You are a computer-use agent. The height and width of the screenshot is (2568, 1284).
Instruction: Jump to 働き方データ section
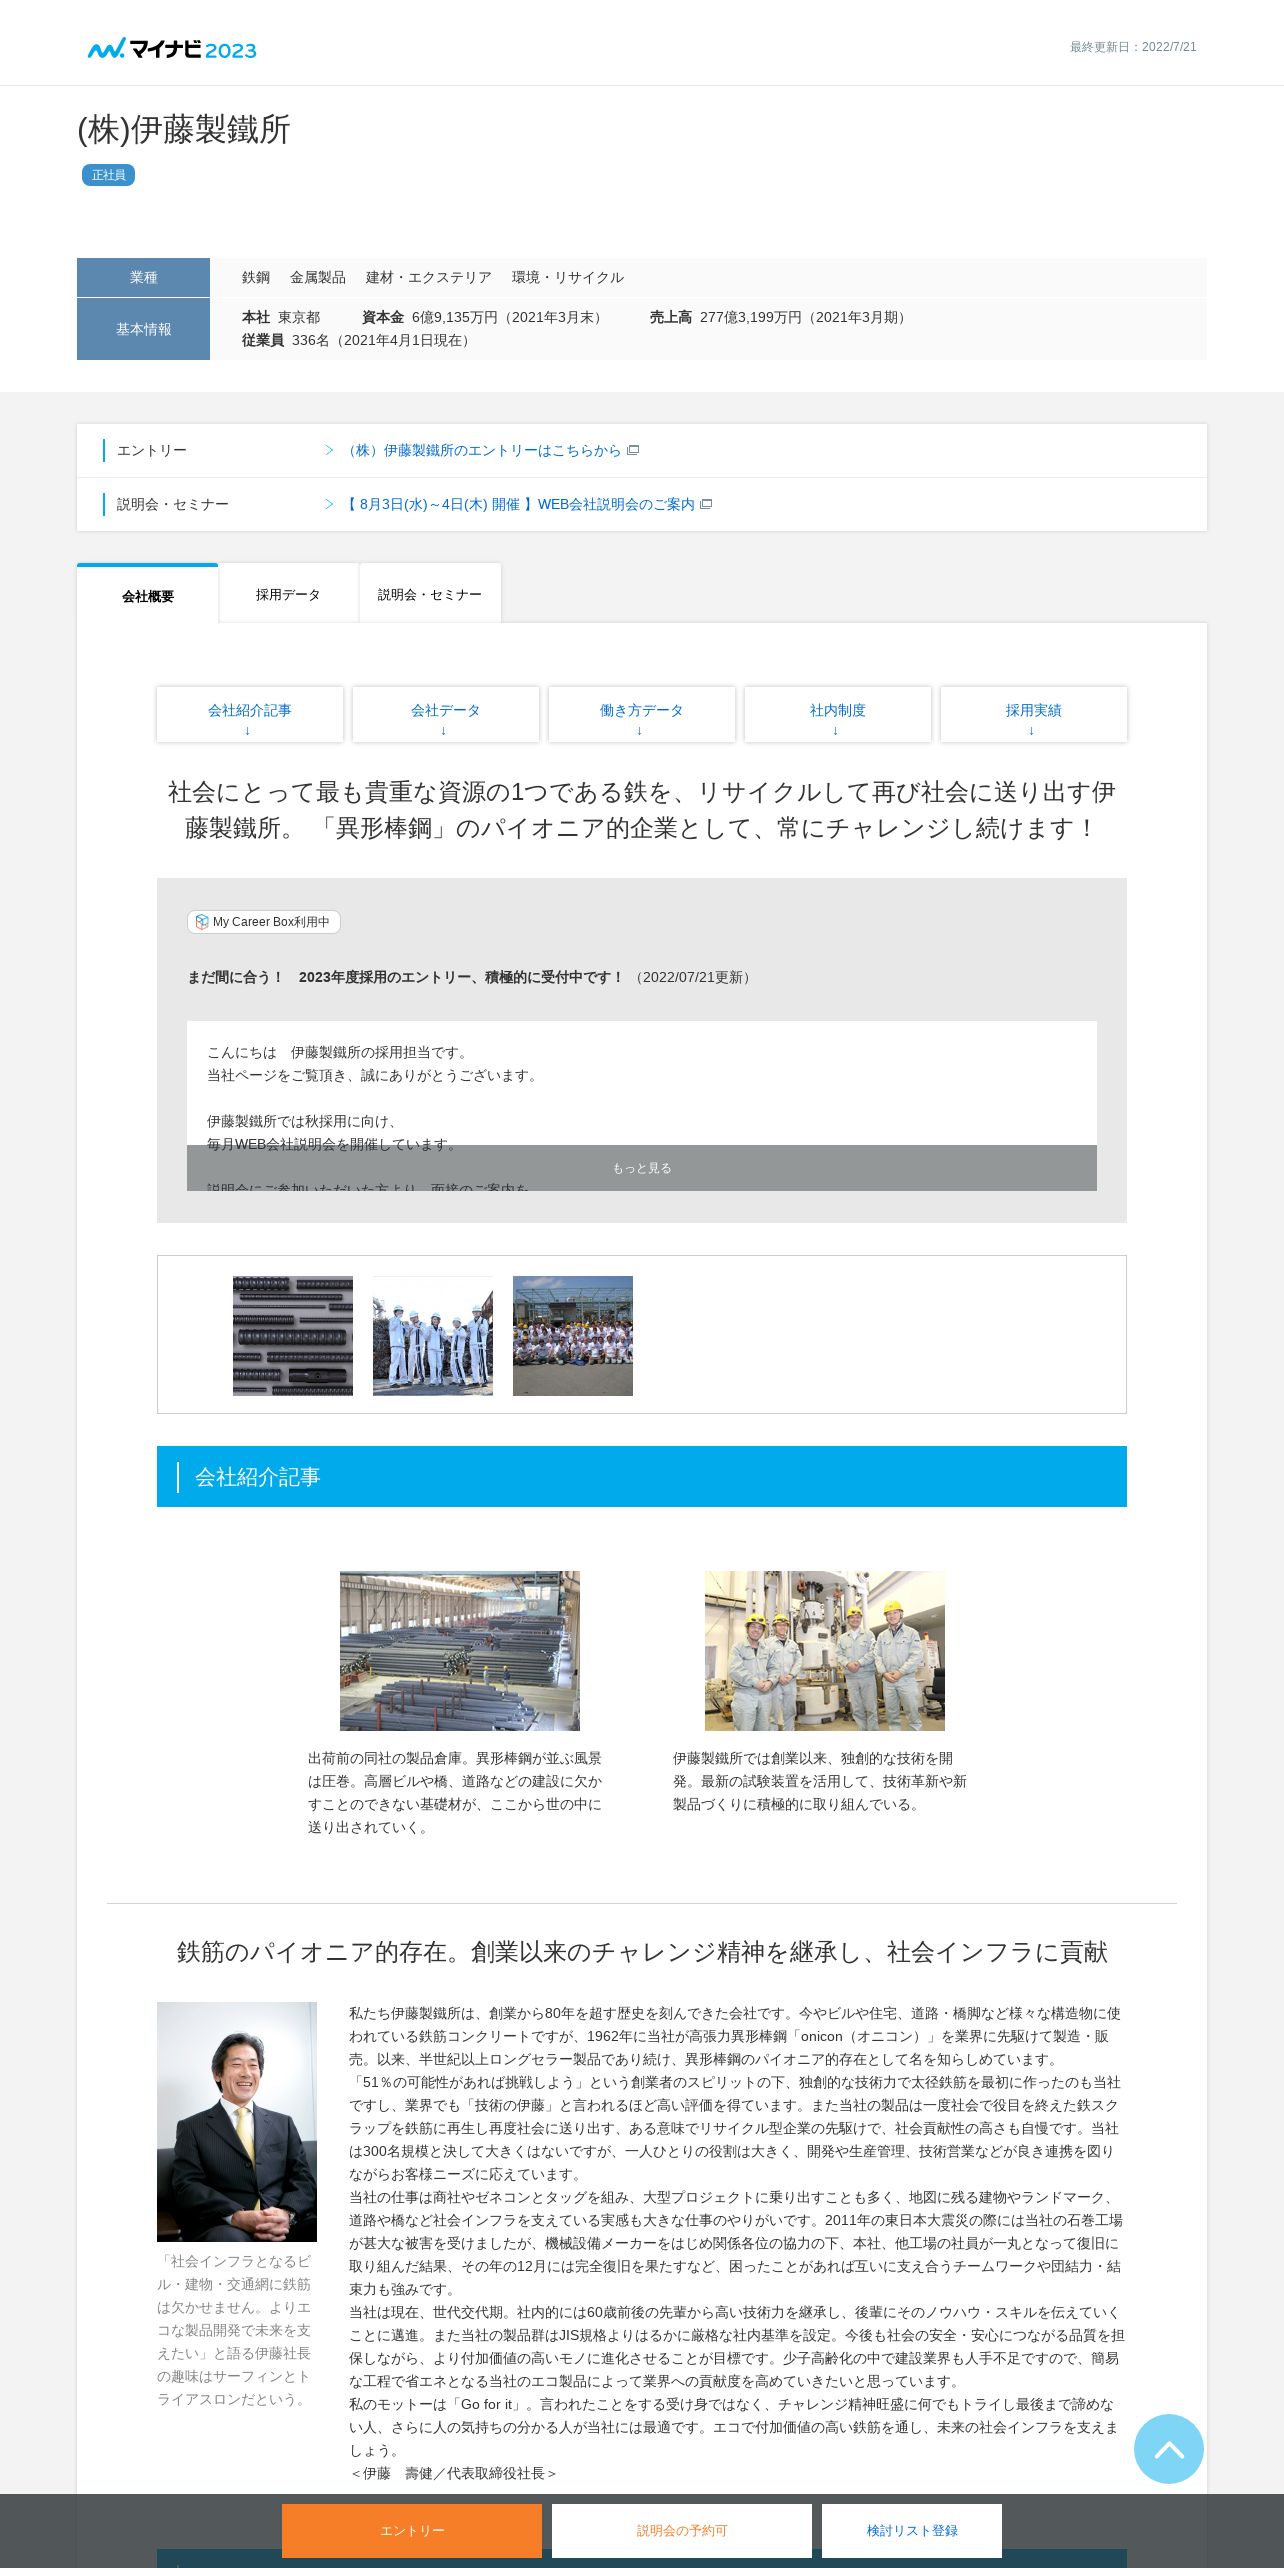click(x=642, y=715)
